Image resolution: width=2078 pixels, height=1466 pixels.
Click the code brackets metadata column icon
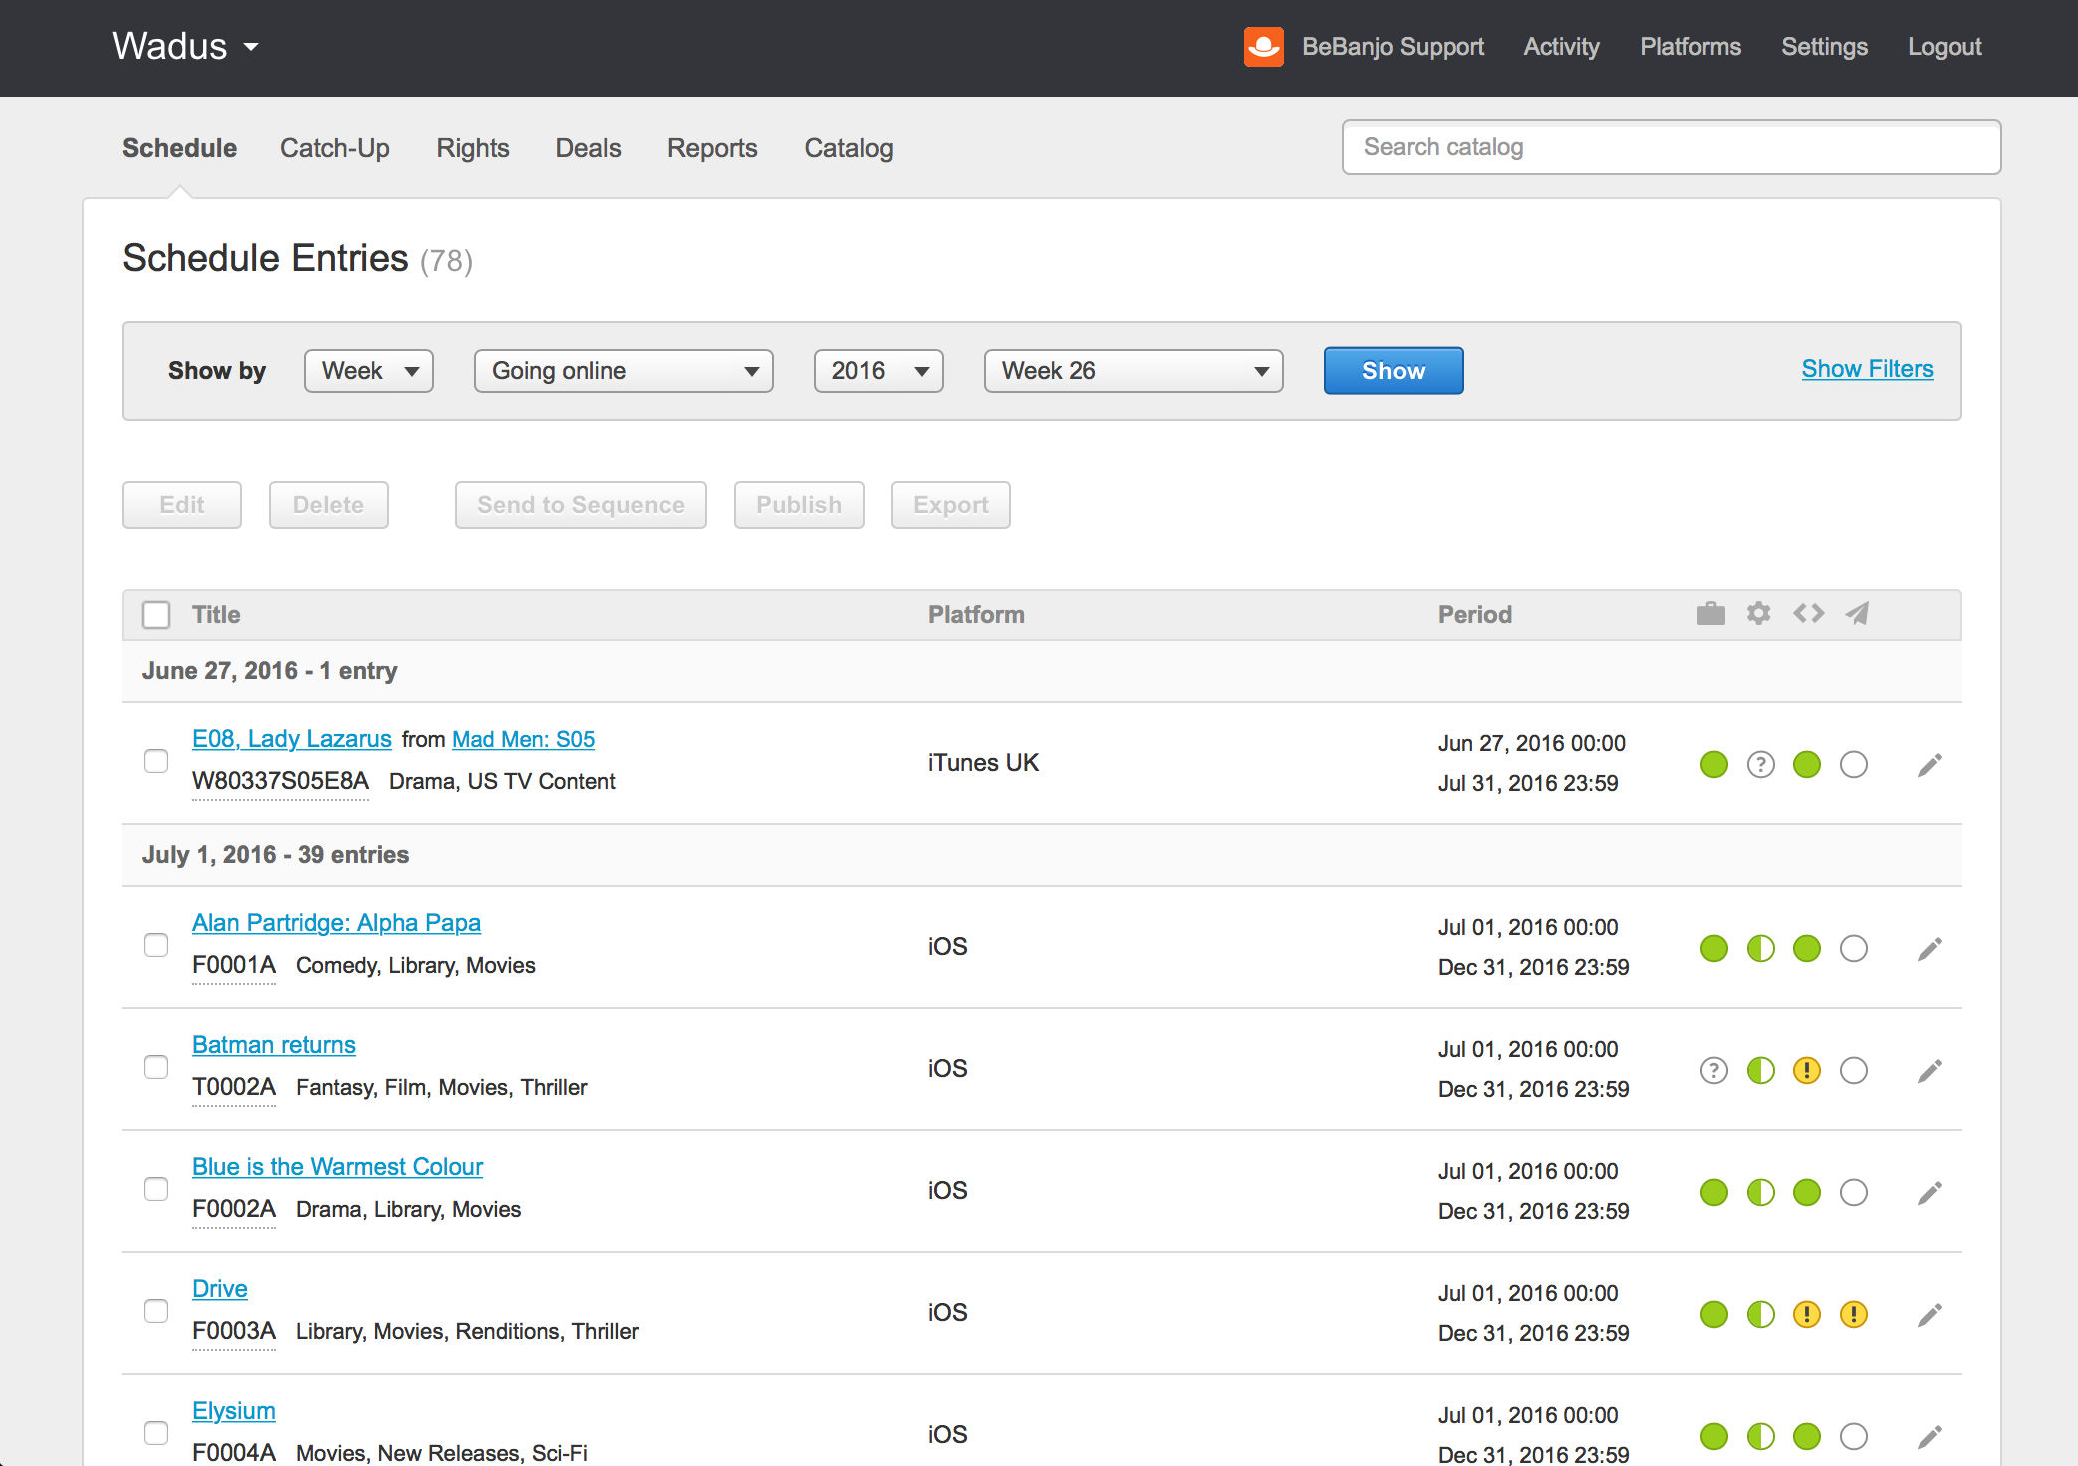pos(1808,614)
